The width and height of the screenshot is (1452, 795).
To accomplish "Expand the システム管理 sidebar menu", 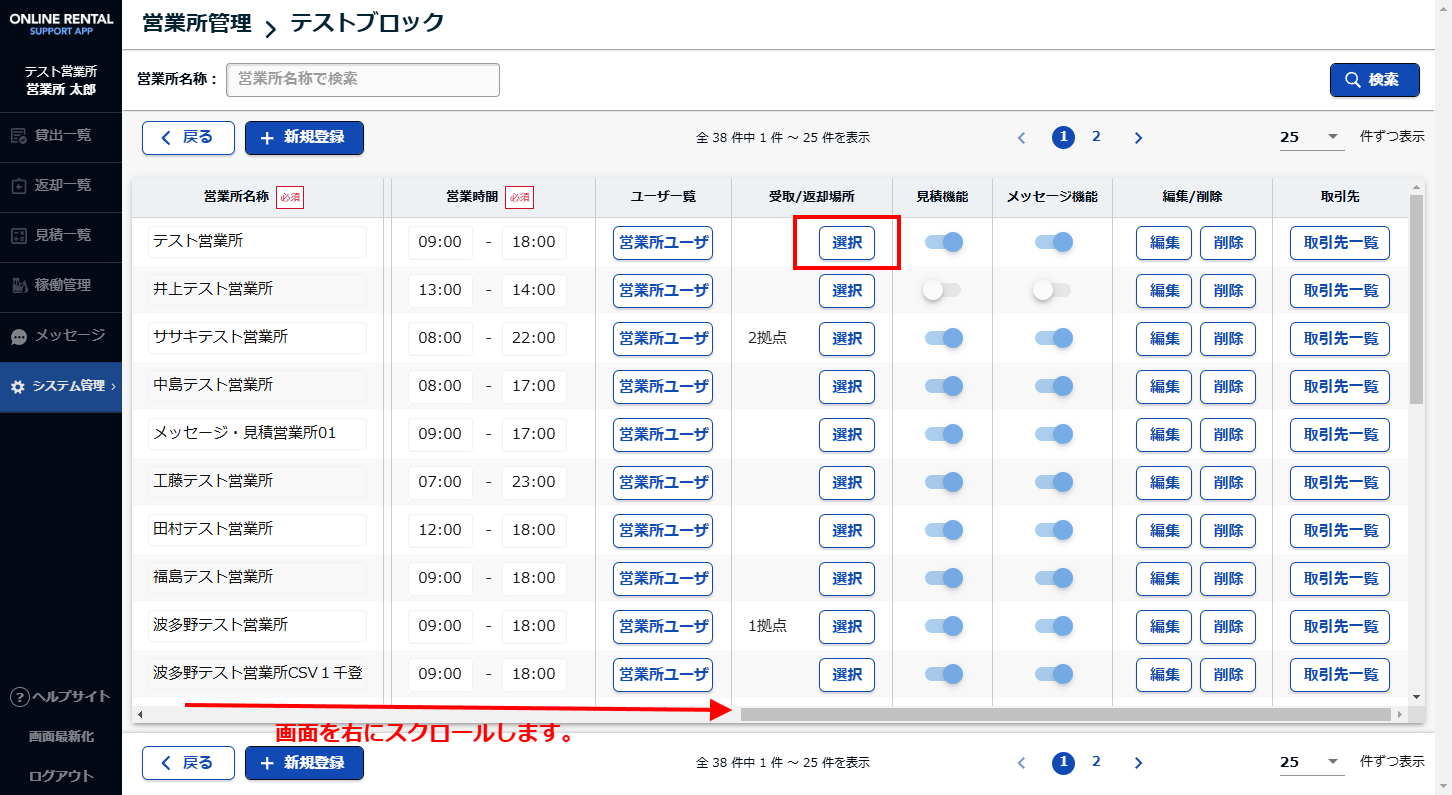I will coord(61,386).
